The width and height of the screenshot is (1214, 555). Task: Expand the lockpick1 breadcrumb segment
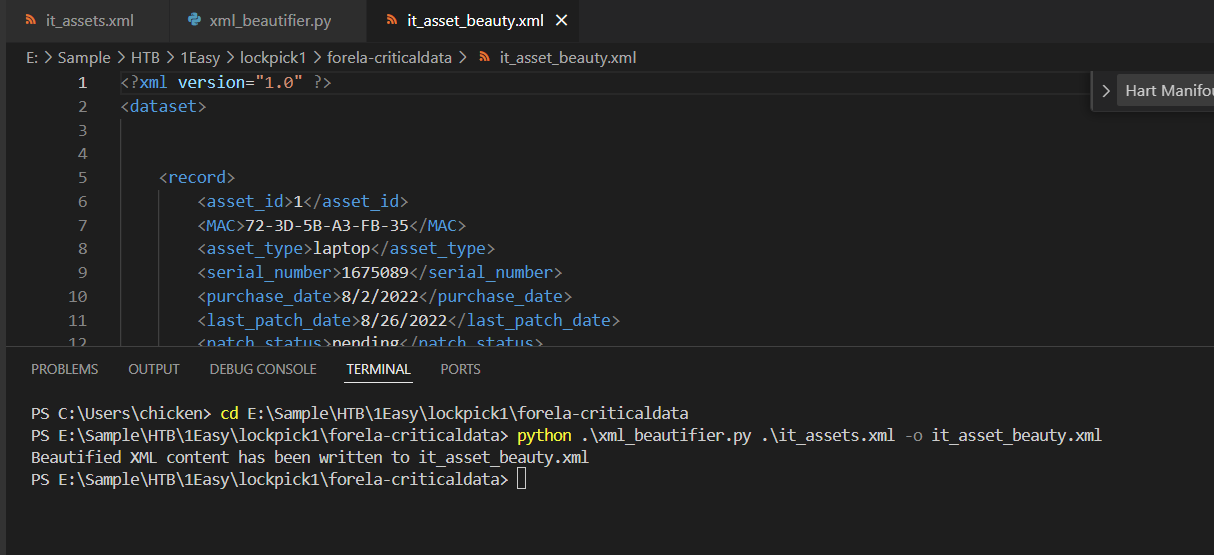pos(273,58)
